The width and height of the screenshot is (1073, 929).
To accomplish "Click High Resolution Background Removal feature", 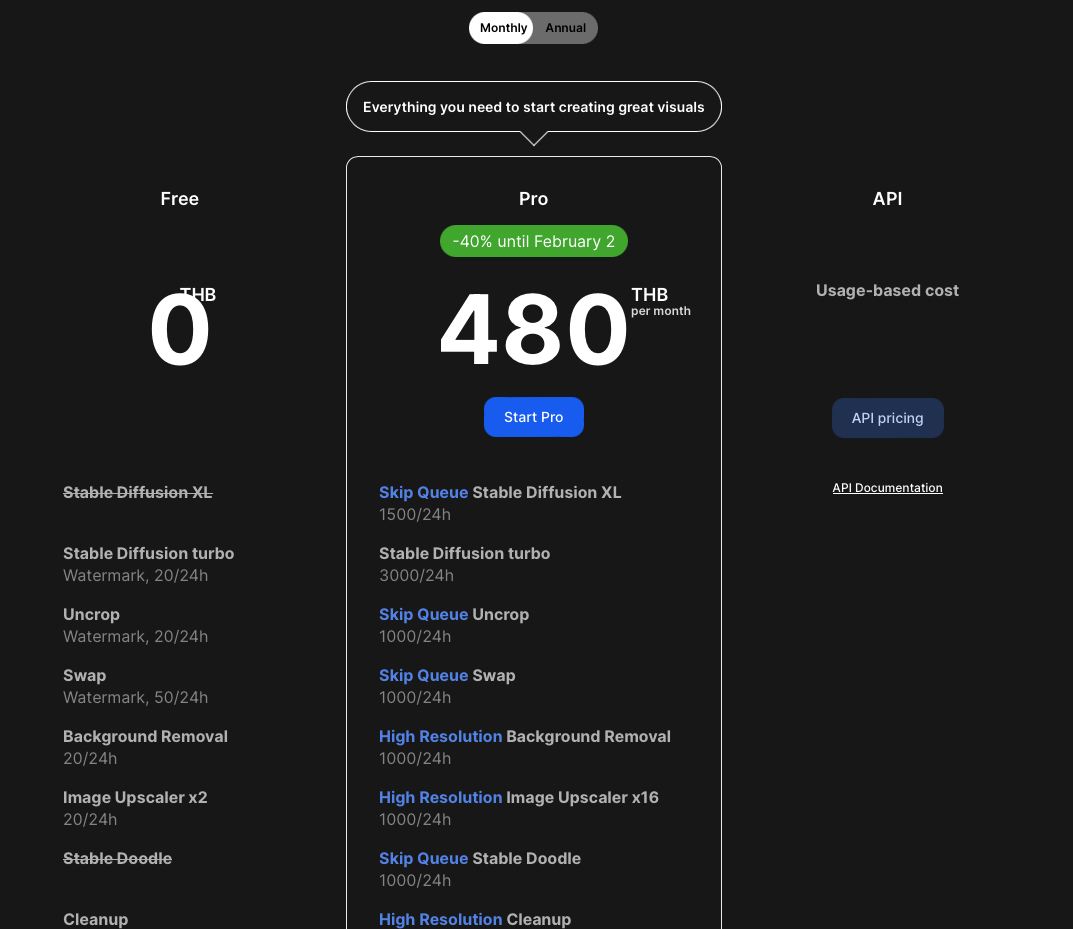I will [524, 736].
